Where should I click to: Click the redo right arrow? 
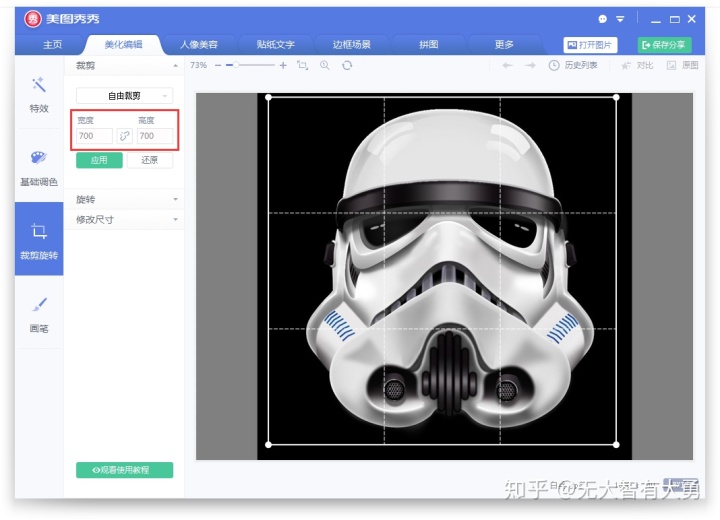[x=530, y=66]
